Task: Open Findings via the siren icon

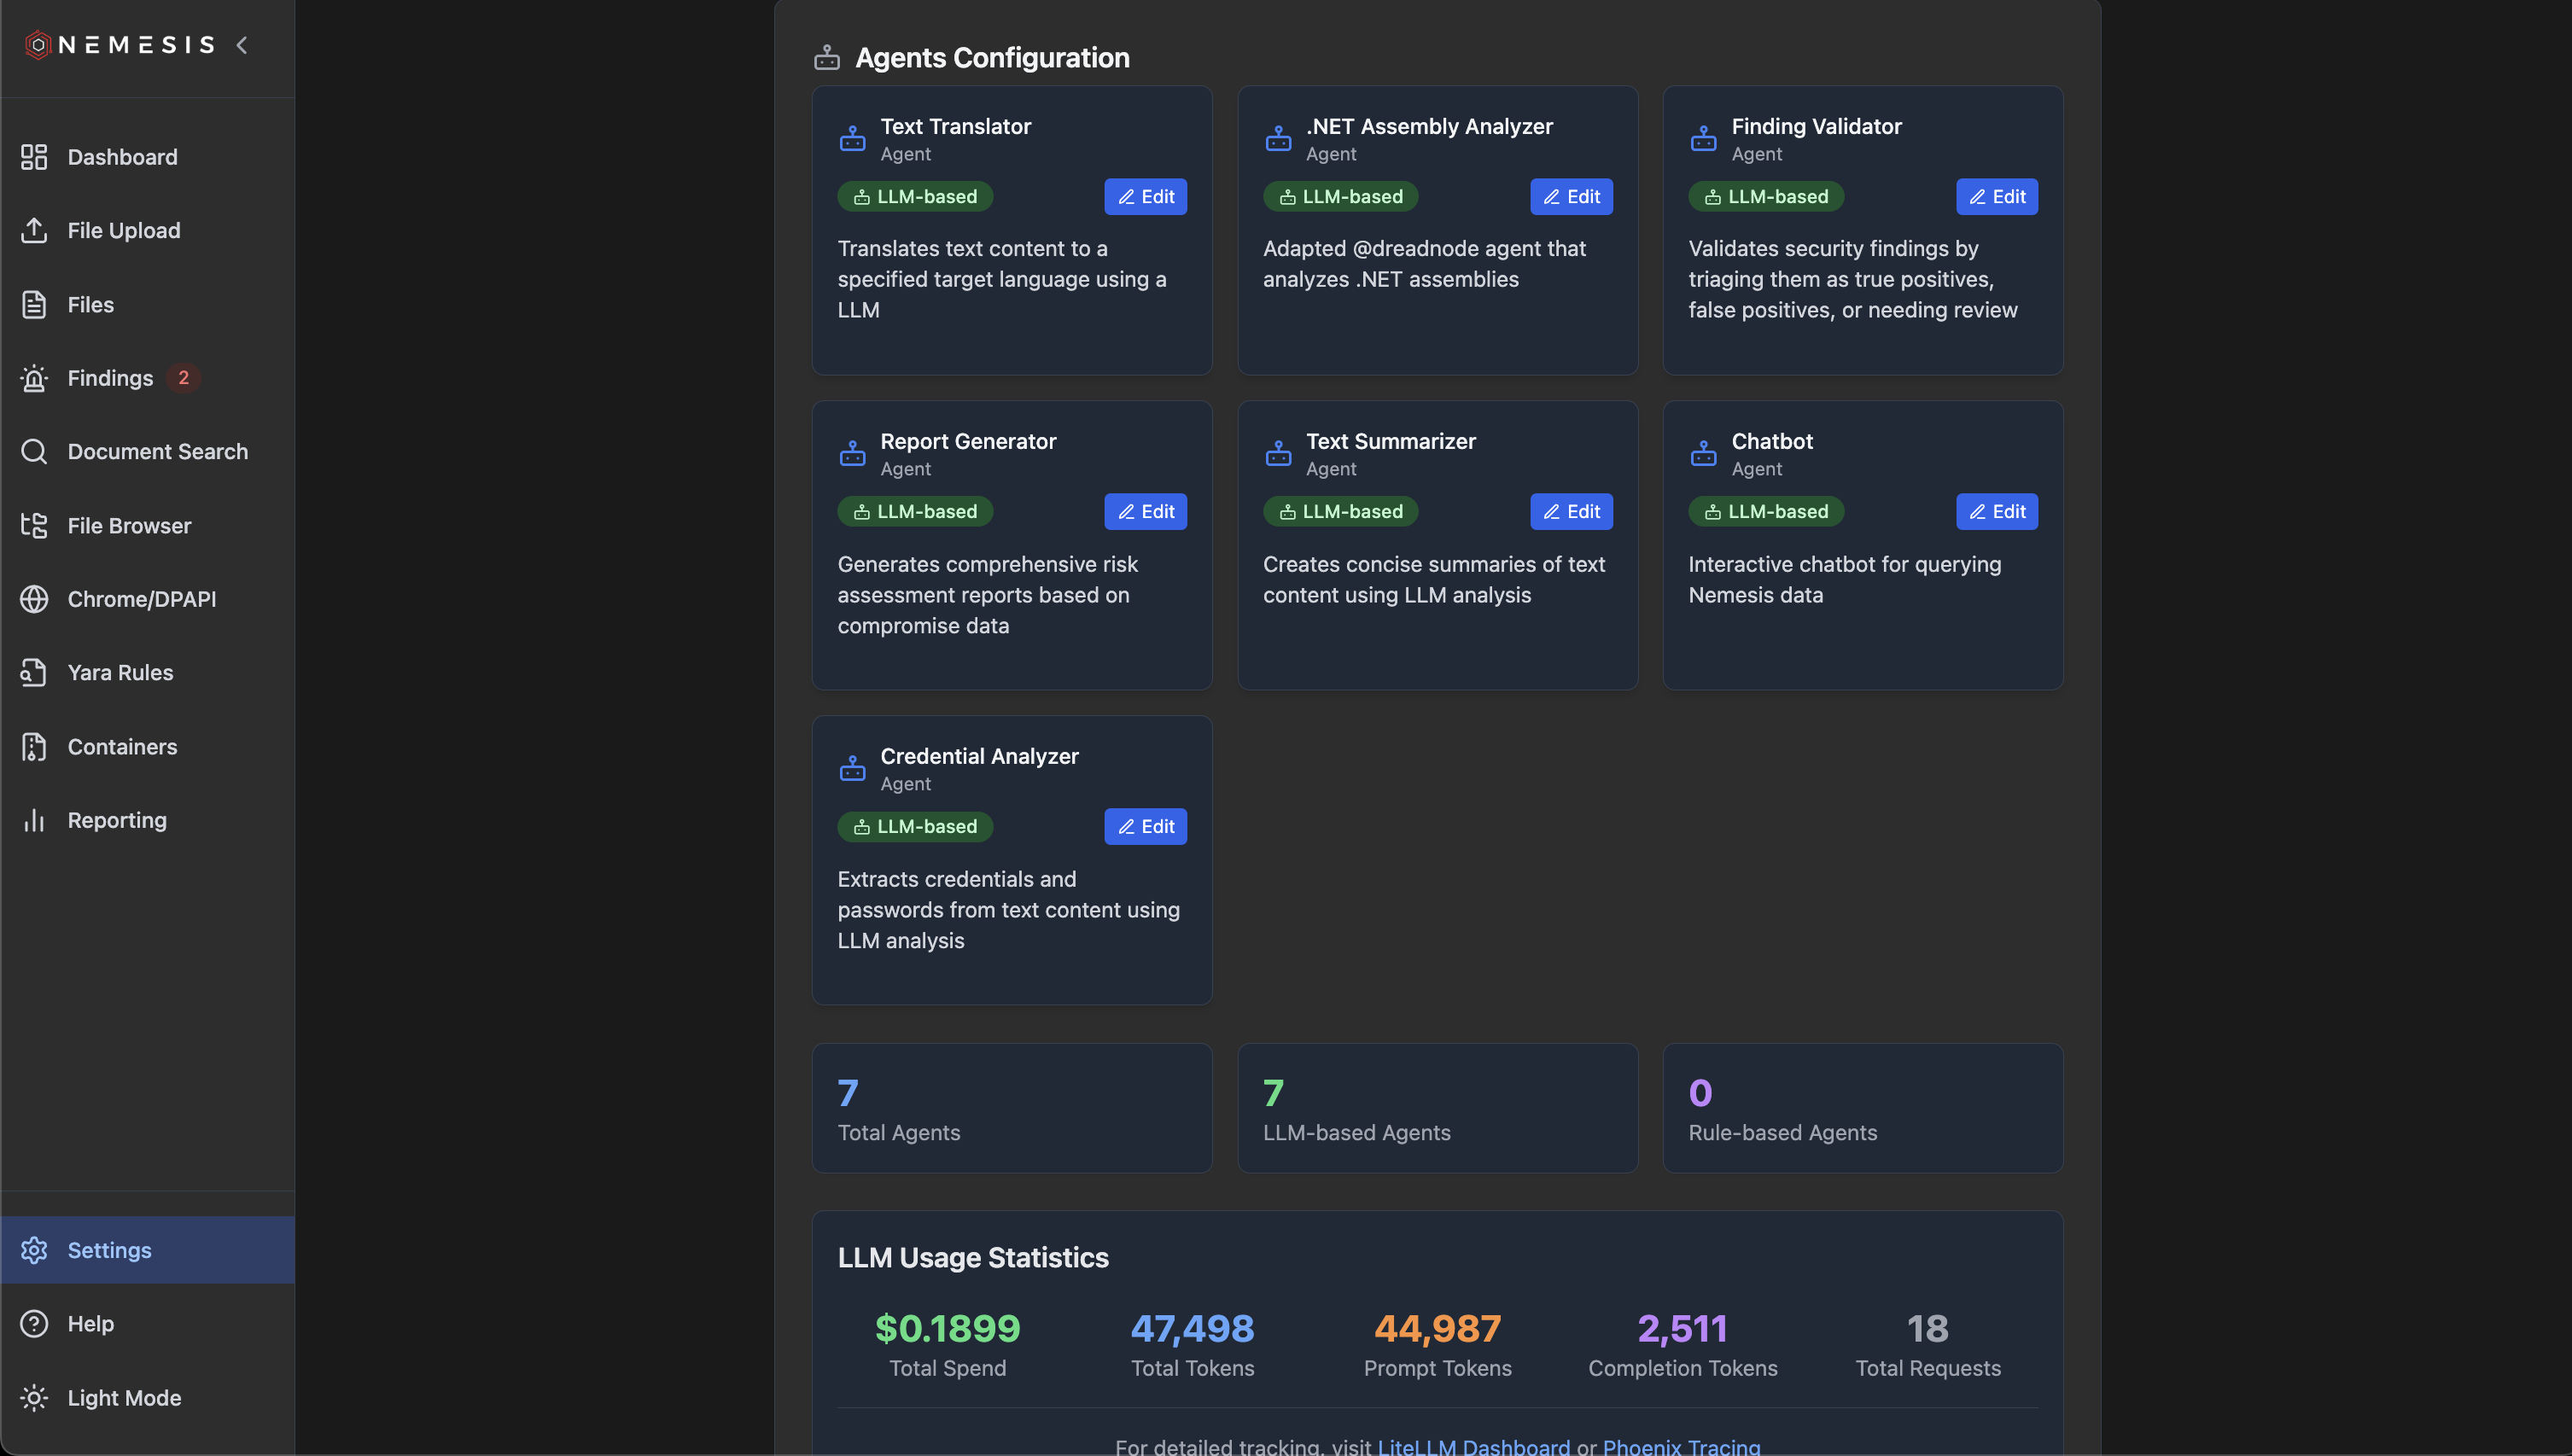Action: (x=34, y=378)
